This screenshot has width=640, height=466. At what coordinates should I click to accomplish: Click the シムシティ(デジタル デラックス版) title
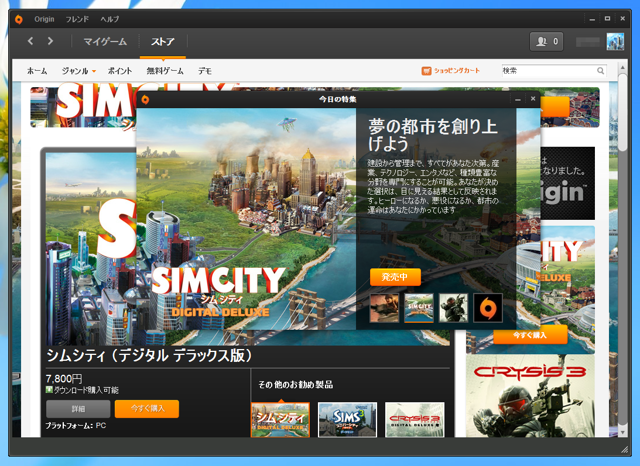tap(149, 356)
